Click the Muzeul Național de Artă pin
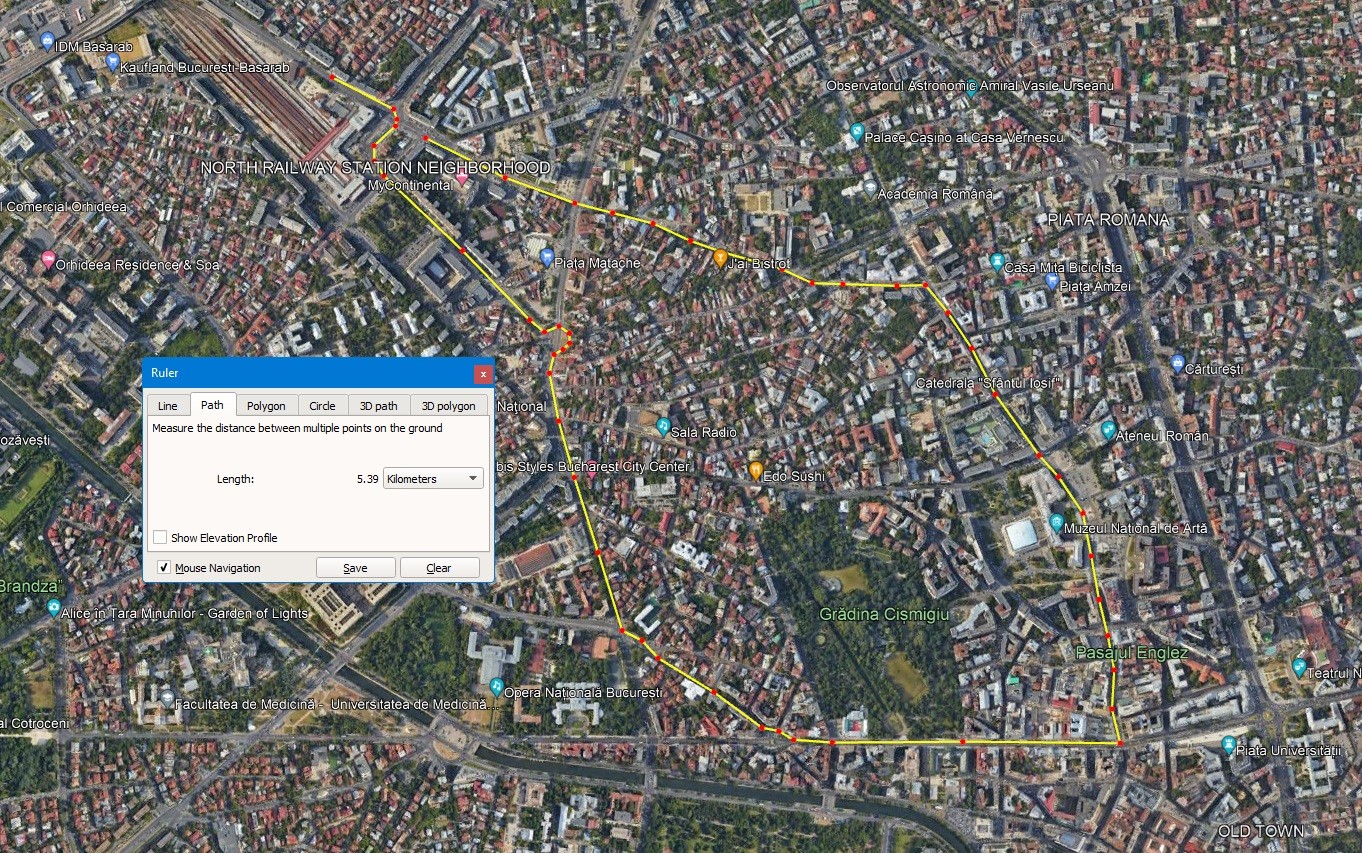Image resolution: width=1362 pixels, height=853 pixels. [1057, 523]
